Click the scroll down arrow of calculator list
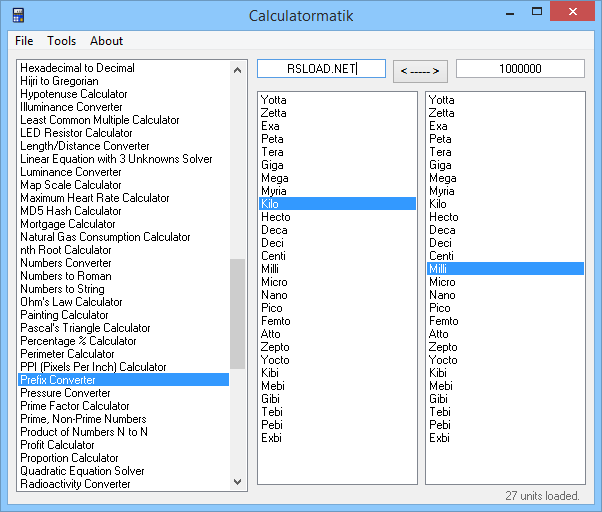The width and height of the screenshot is (602, 512). pos(237,482)
